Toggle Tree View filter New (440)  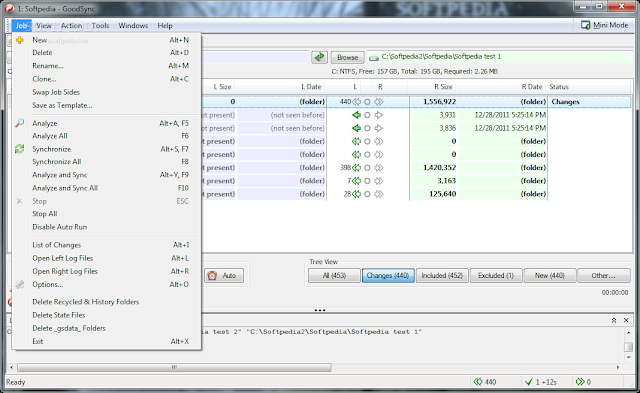550,275
